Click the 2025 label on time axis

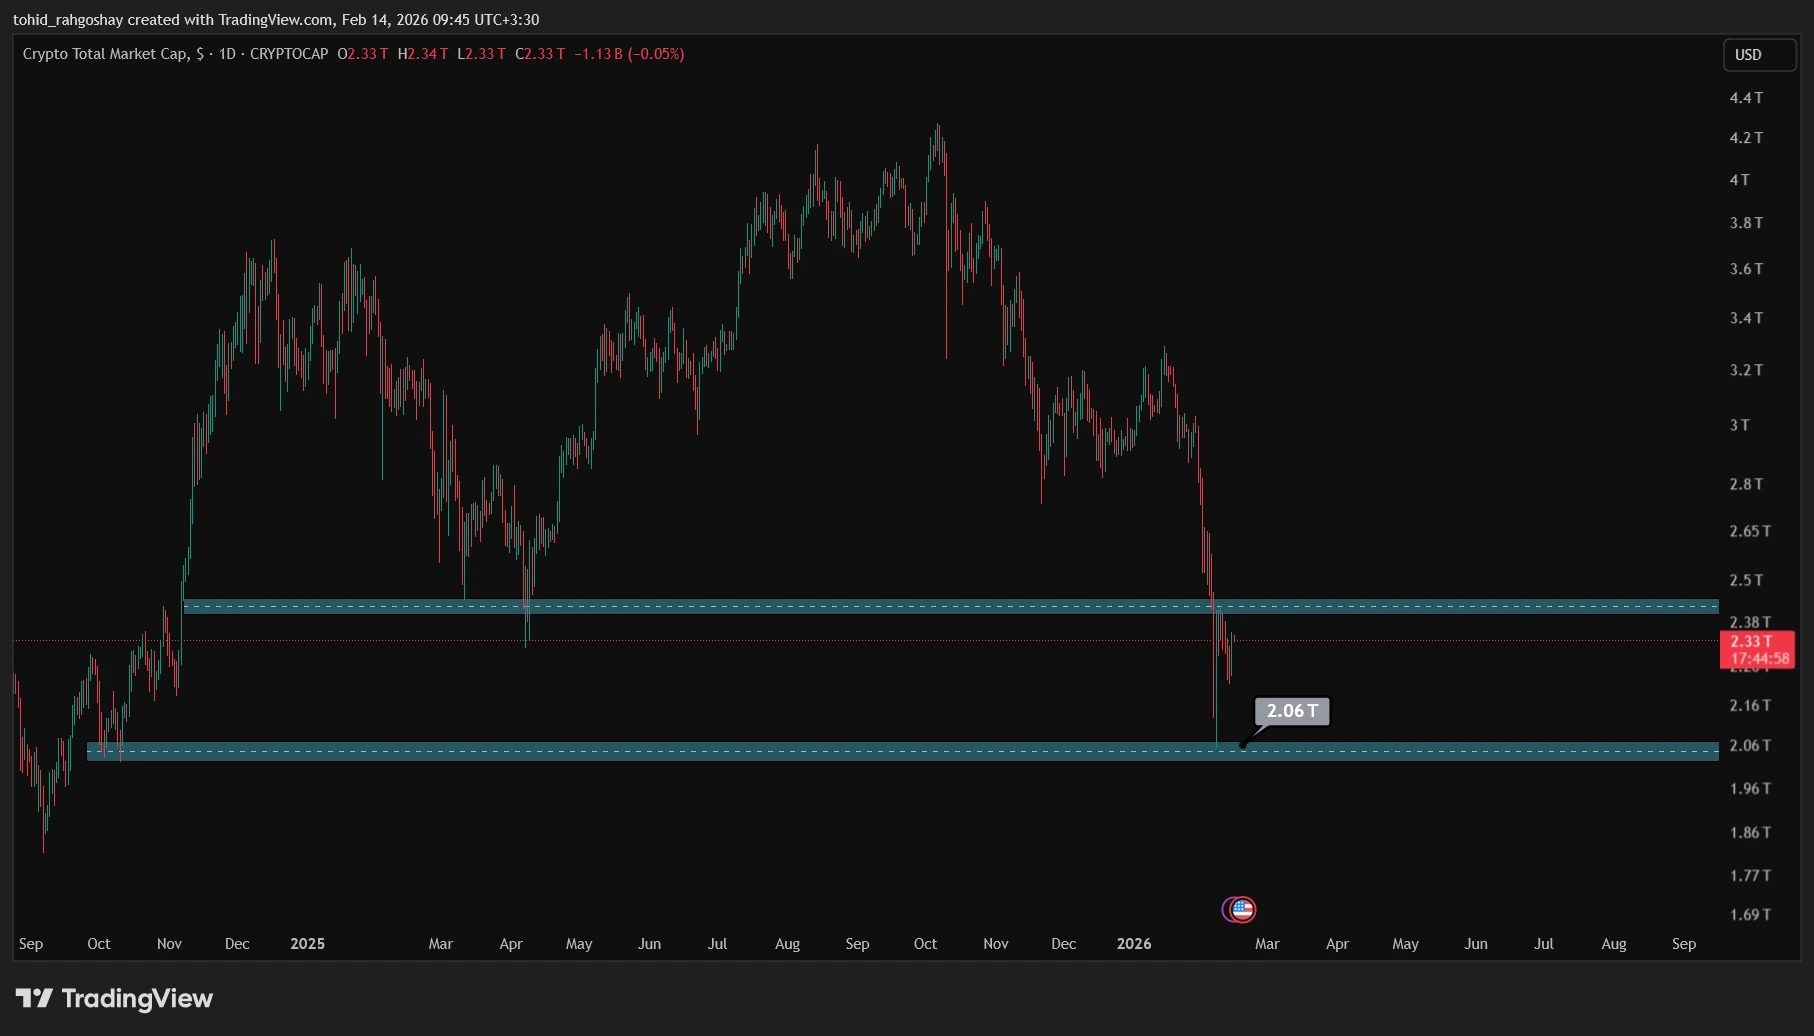[307, 944]
